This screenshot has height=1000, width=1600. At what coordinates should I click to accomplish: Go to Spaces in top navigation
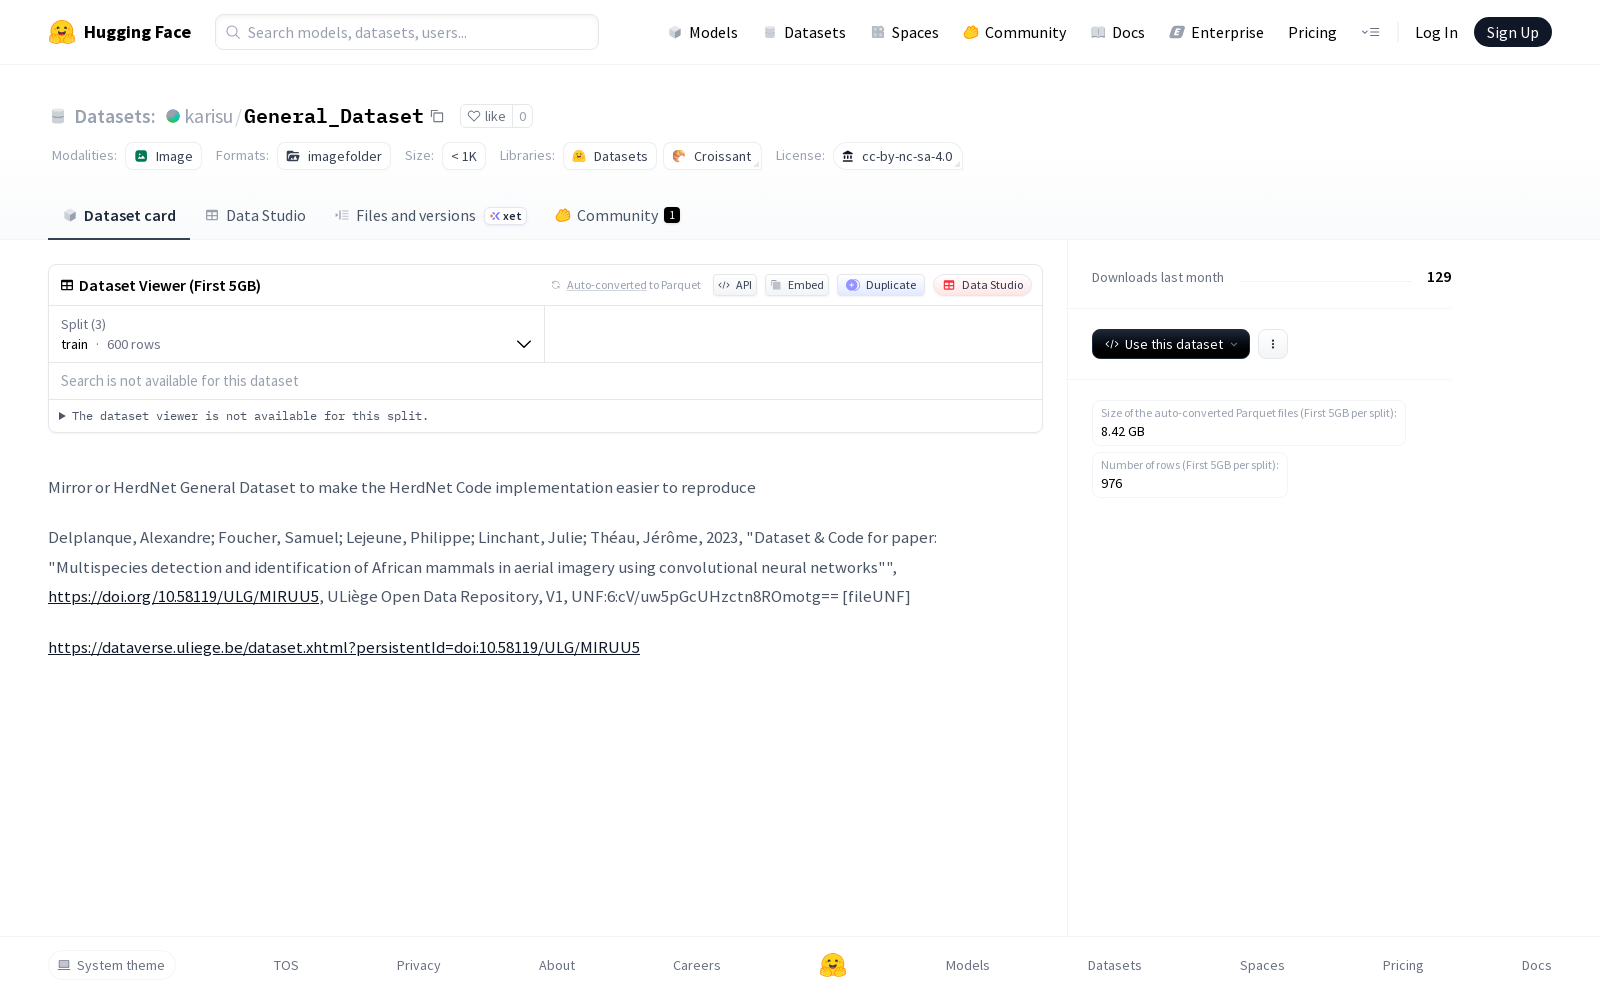(905, 32)
